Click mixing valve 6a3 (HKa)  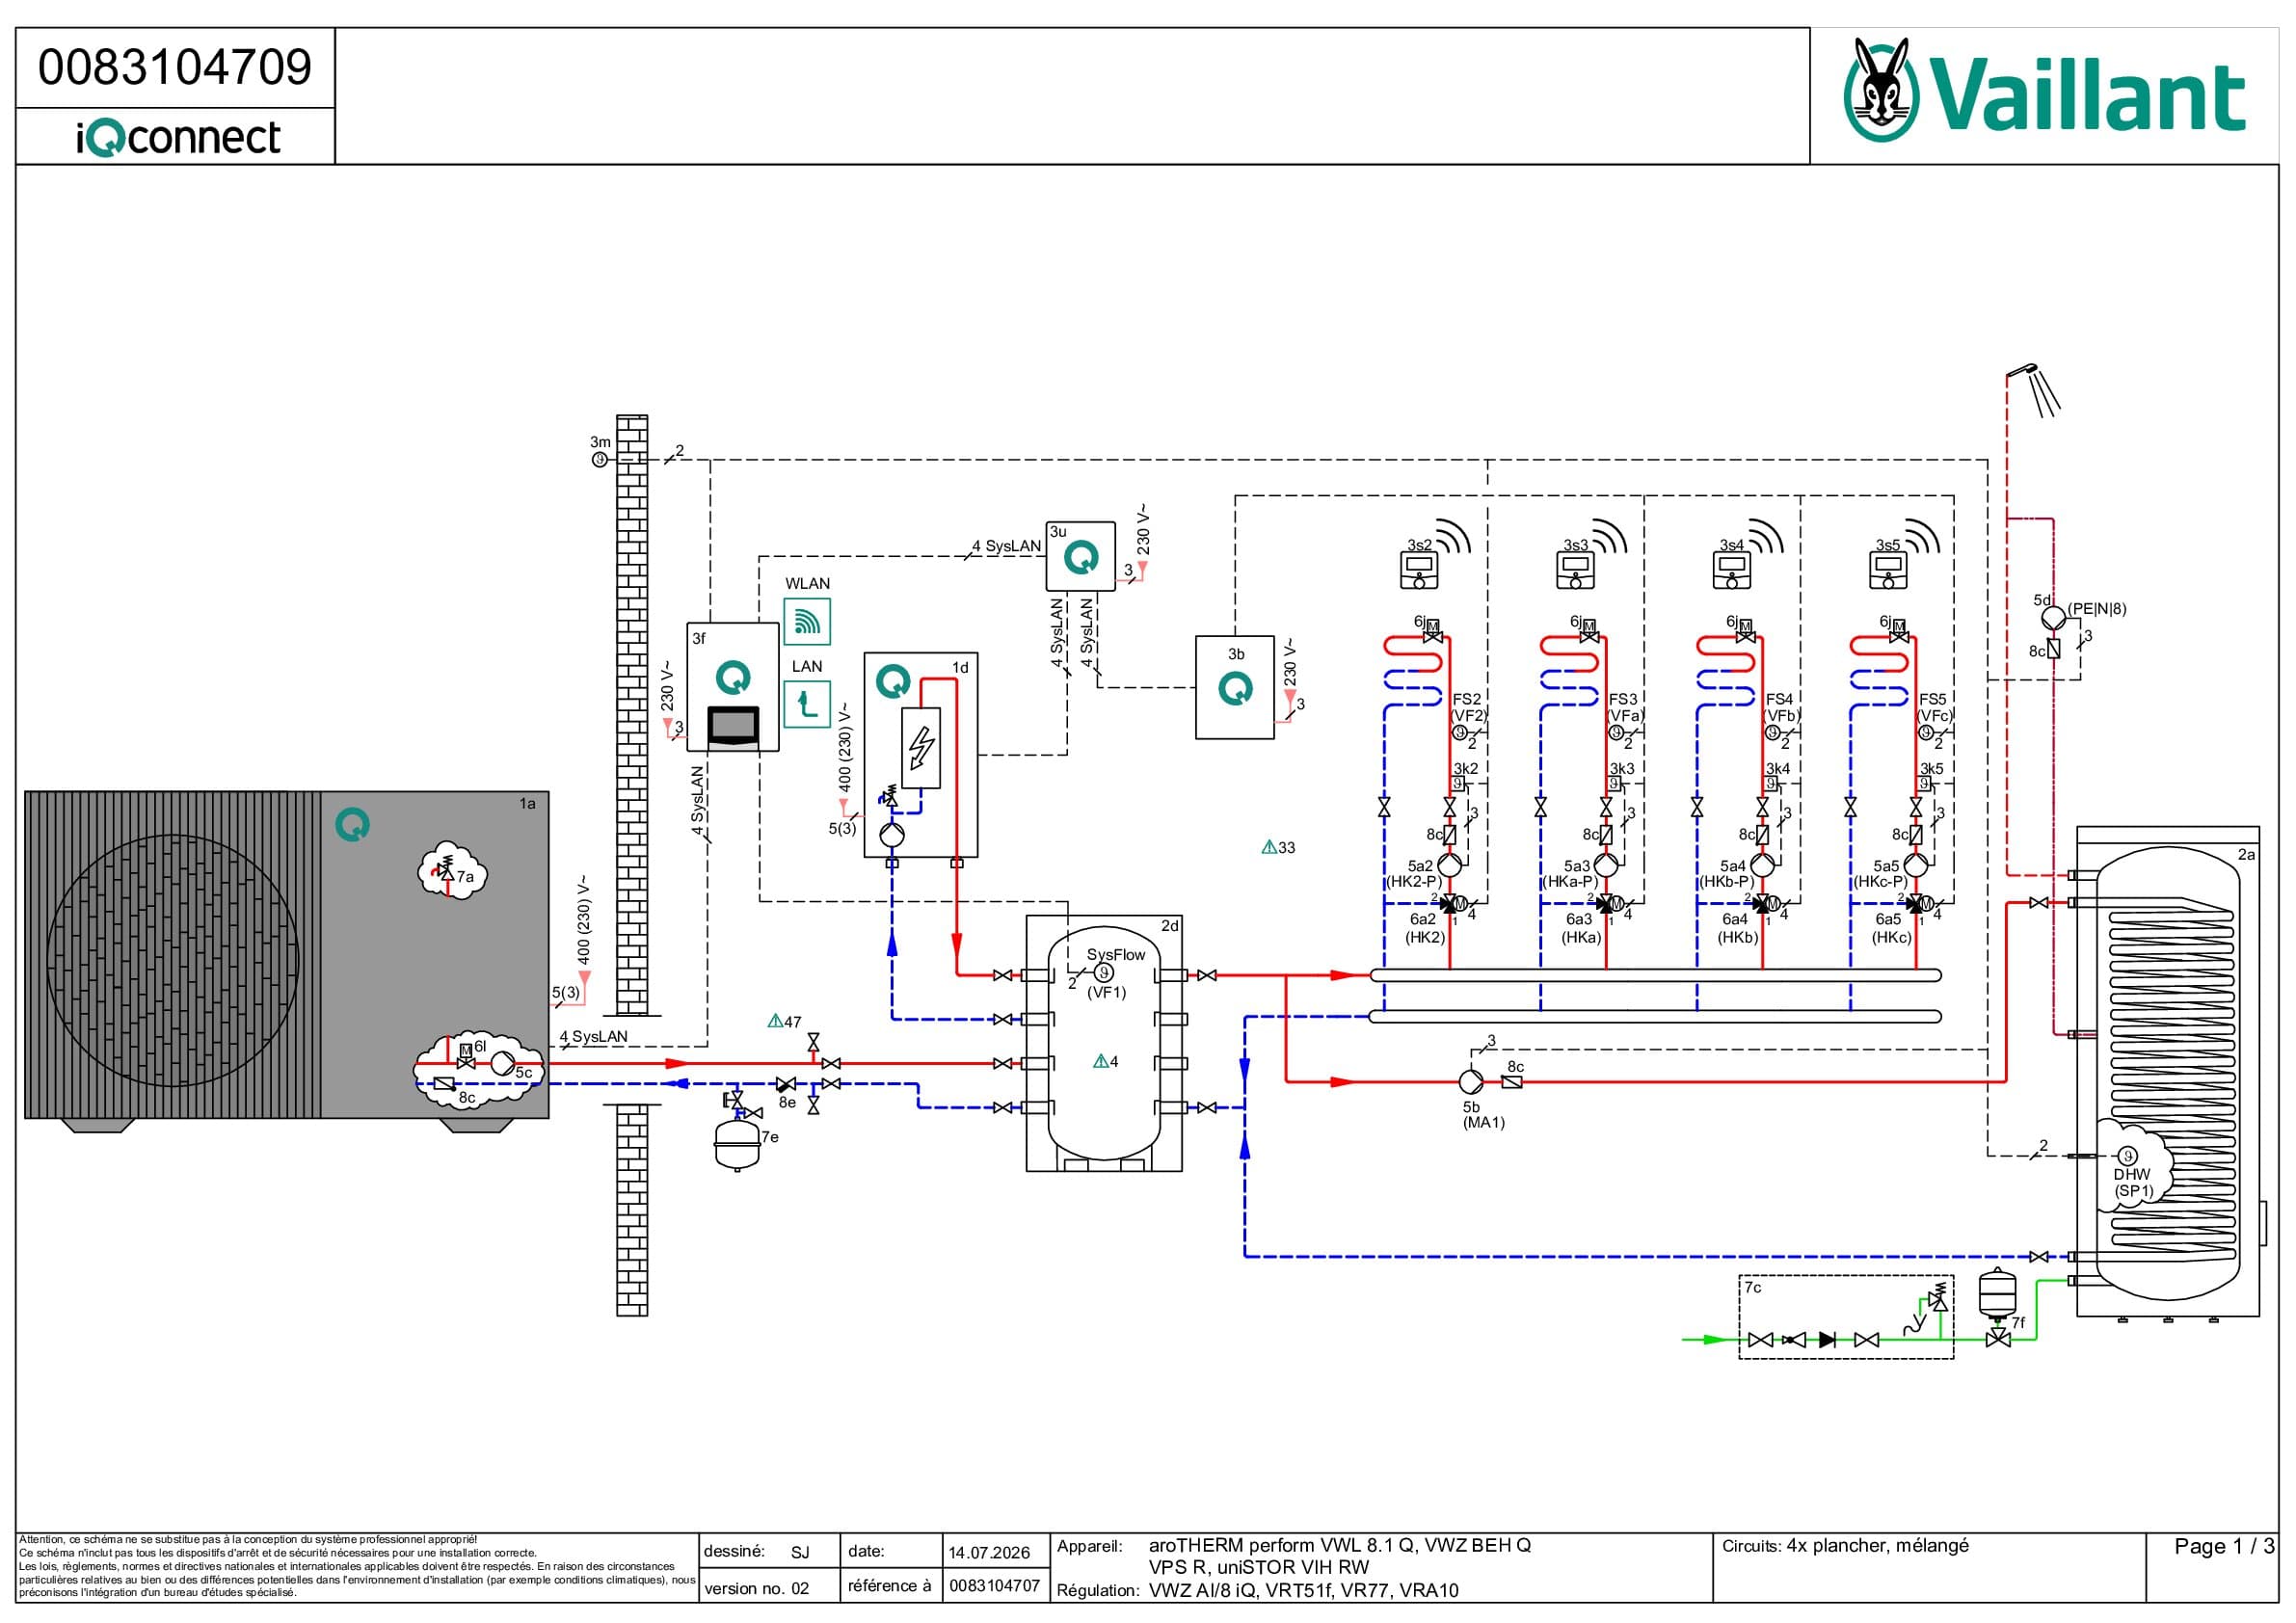click(x=1606, y=904)
